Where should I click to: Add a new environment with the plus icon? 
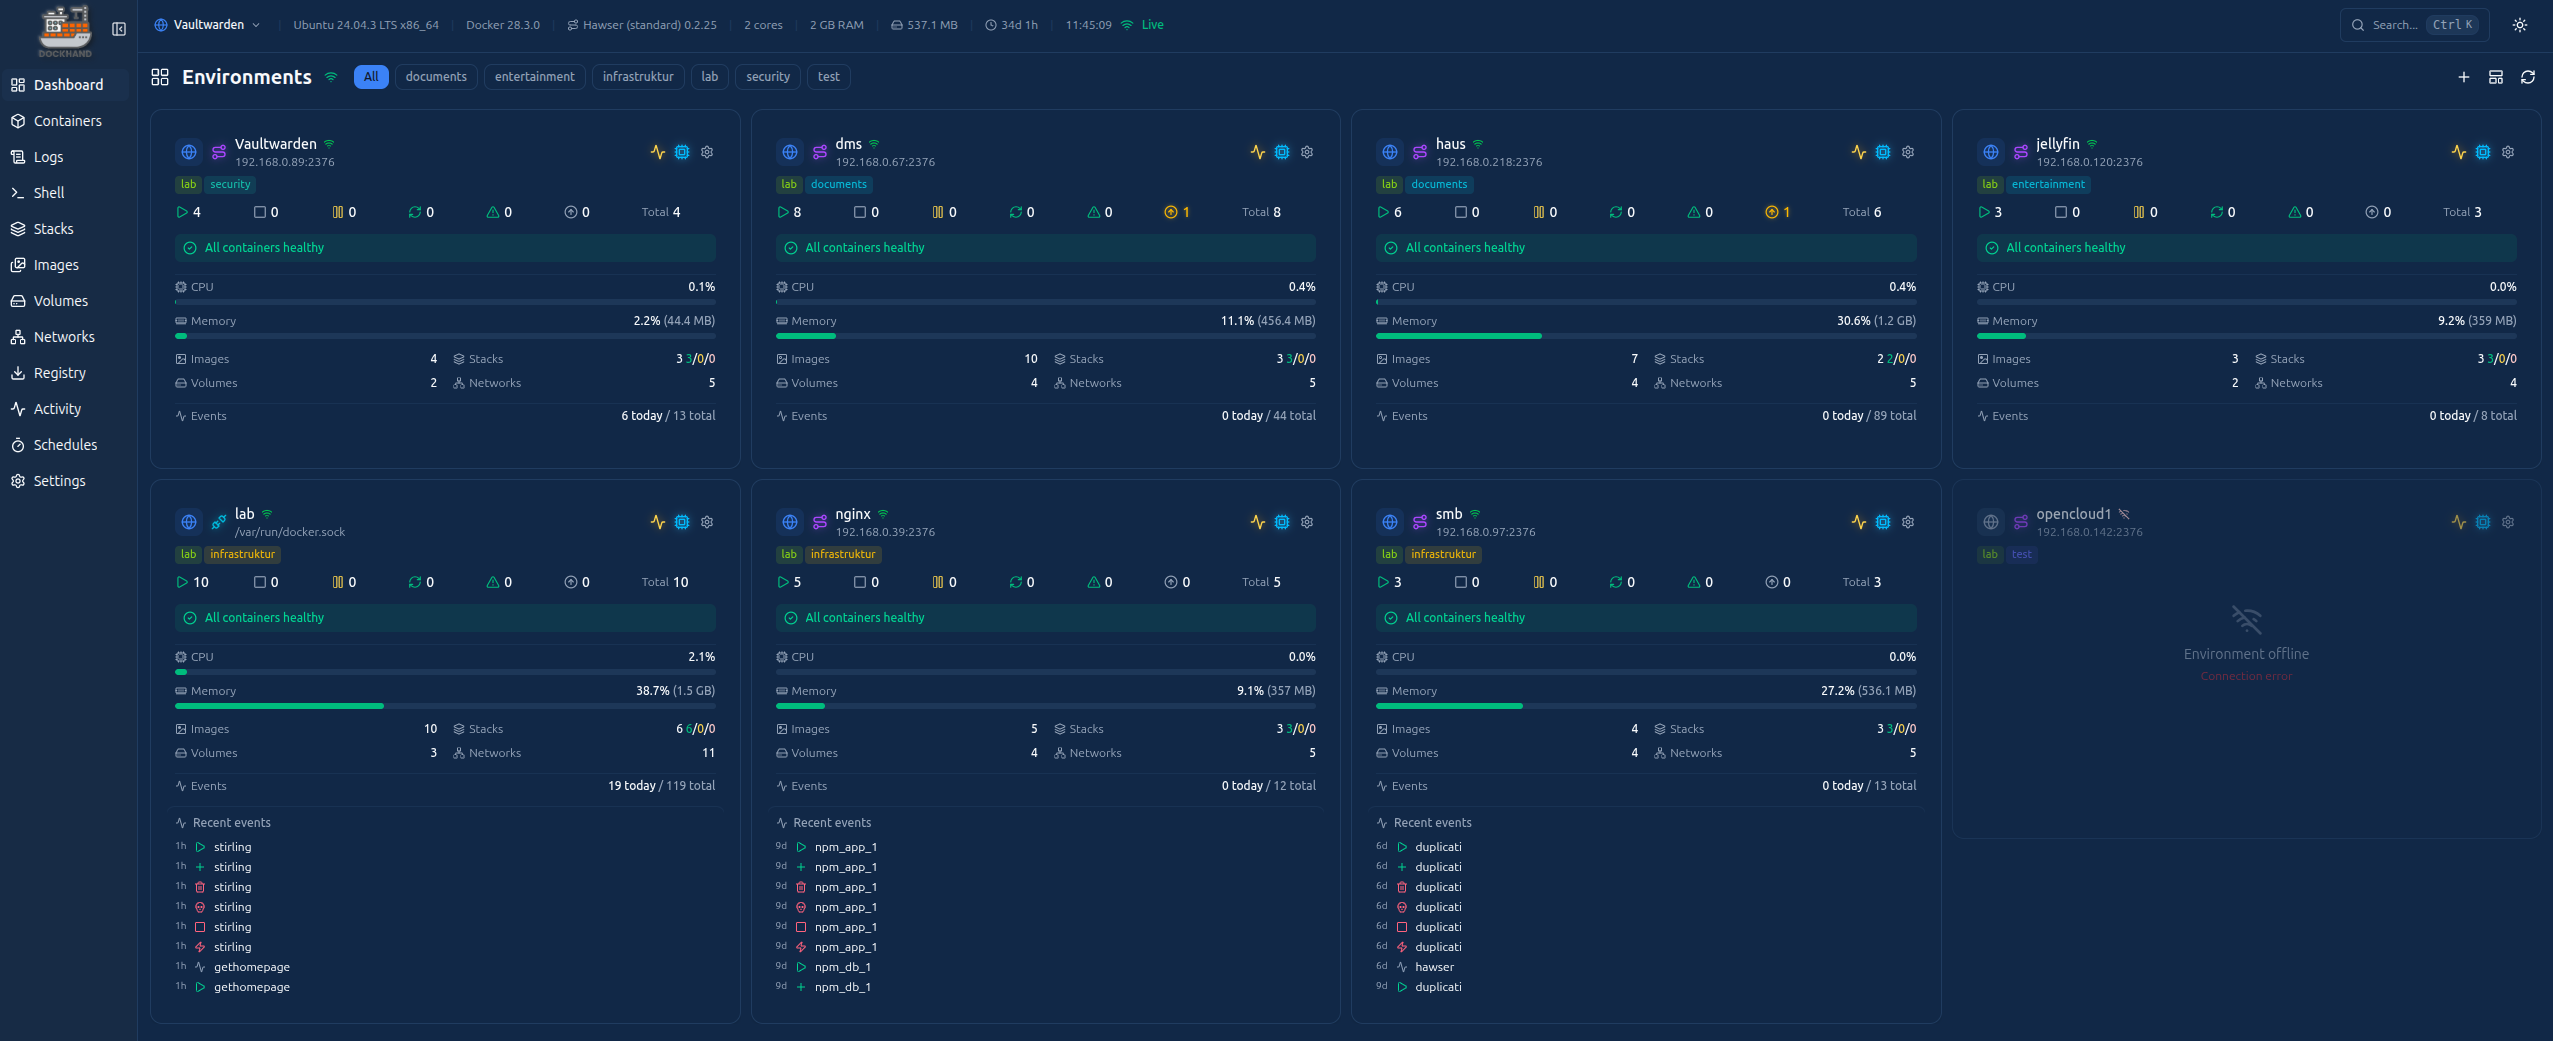click(x=2463, y=77)
